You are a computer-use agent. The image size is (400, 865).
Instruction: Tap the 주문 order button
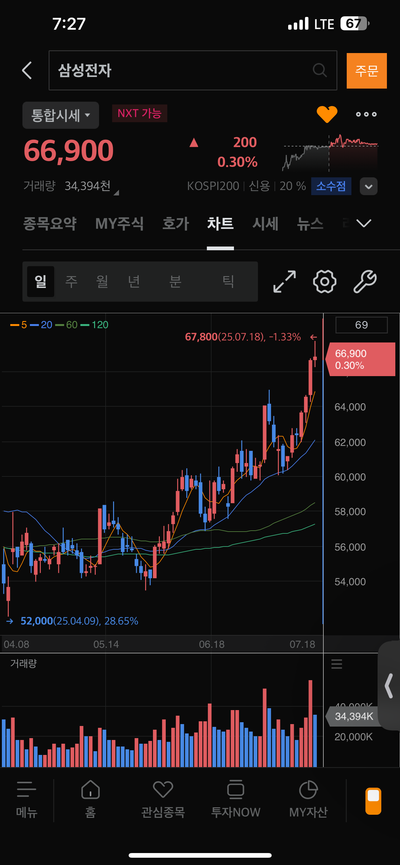(x=366, y=71)
